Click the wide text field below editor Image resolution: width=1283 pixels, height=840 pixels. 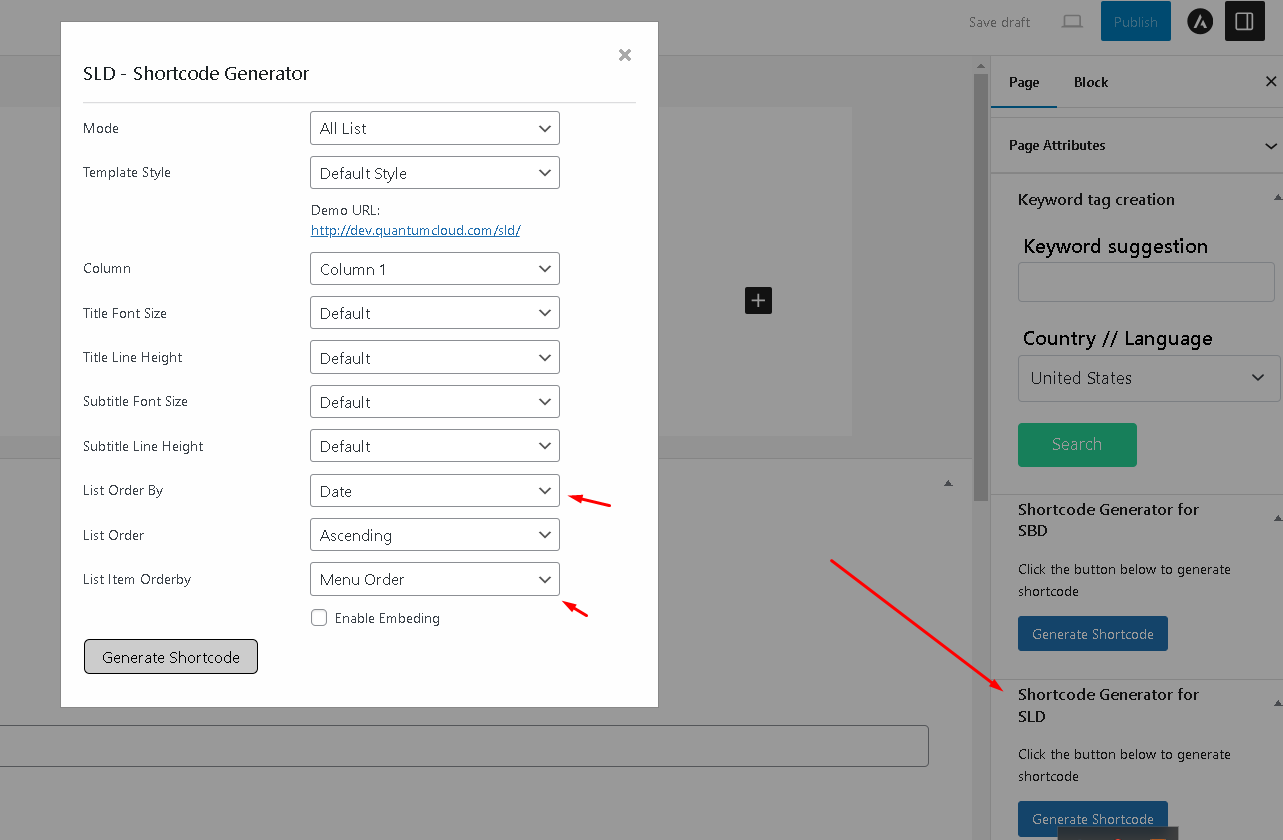tap(464, 746)
